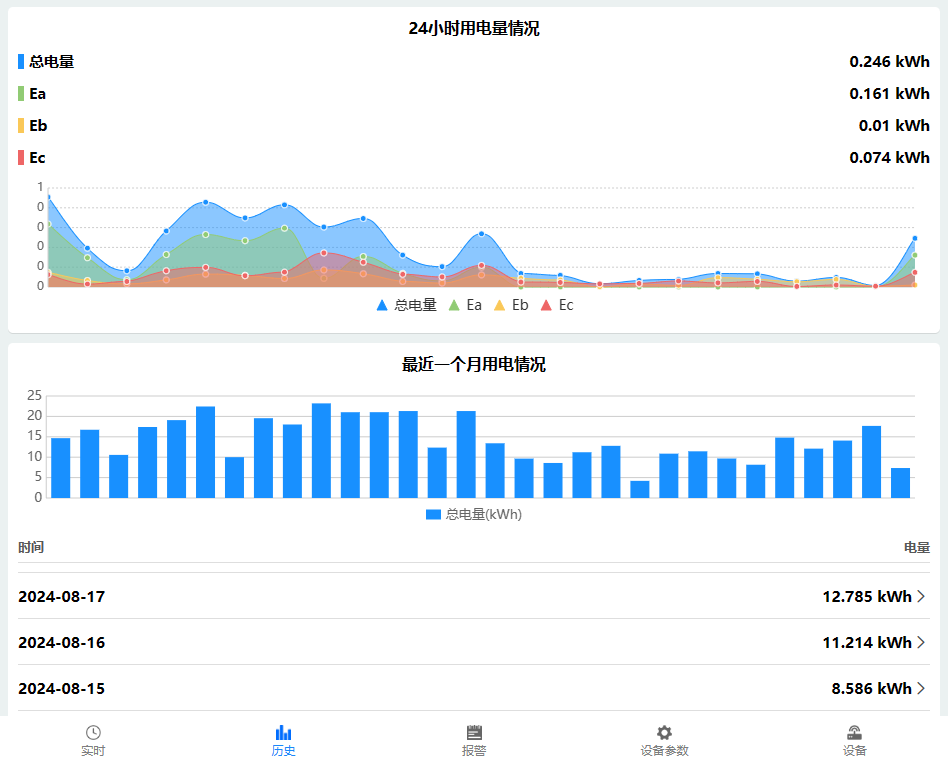
Task: Click the blue 总电量 color bar marker
Action: tap(21, 62)
